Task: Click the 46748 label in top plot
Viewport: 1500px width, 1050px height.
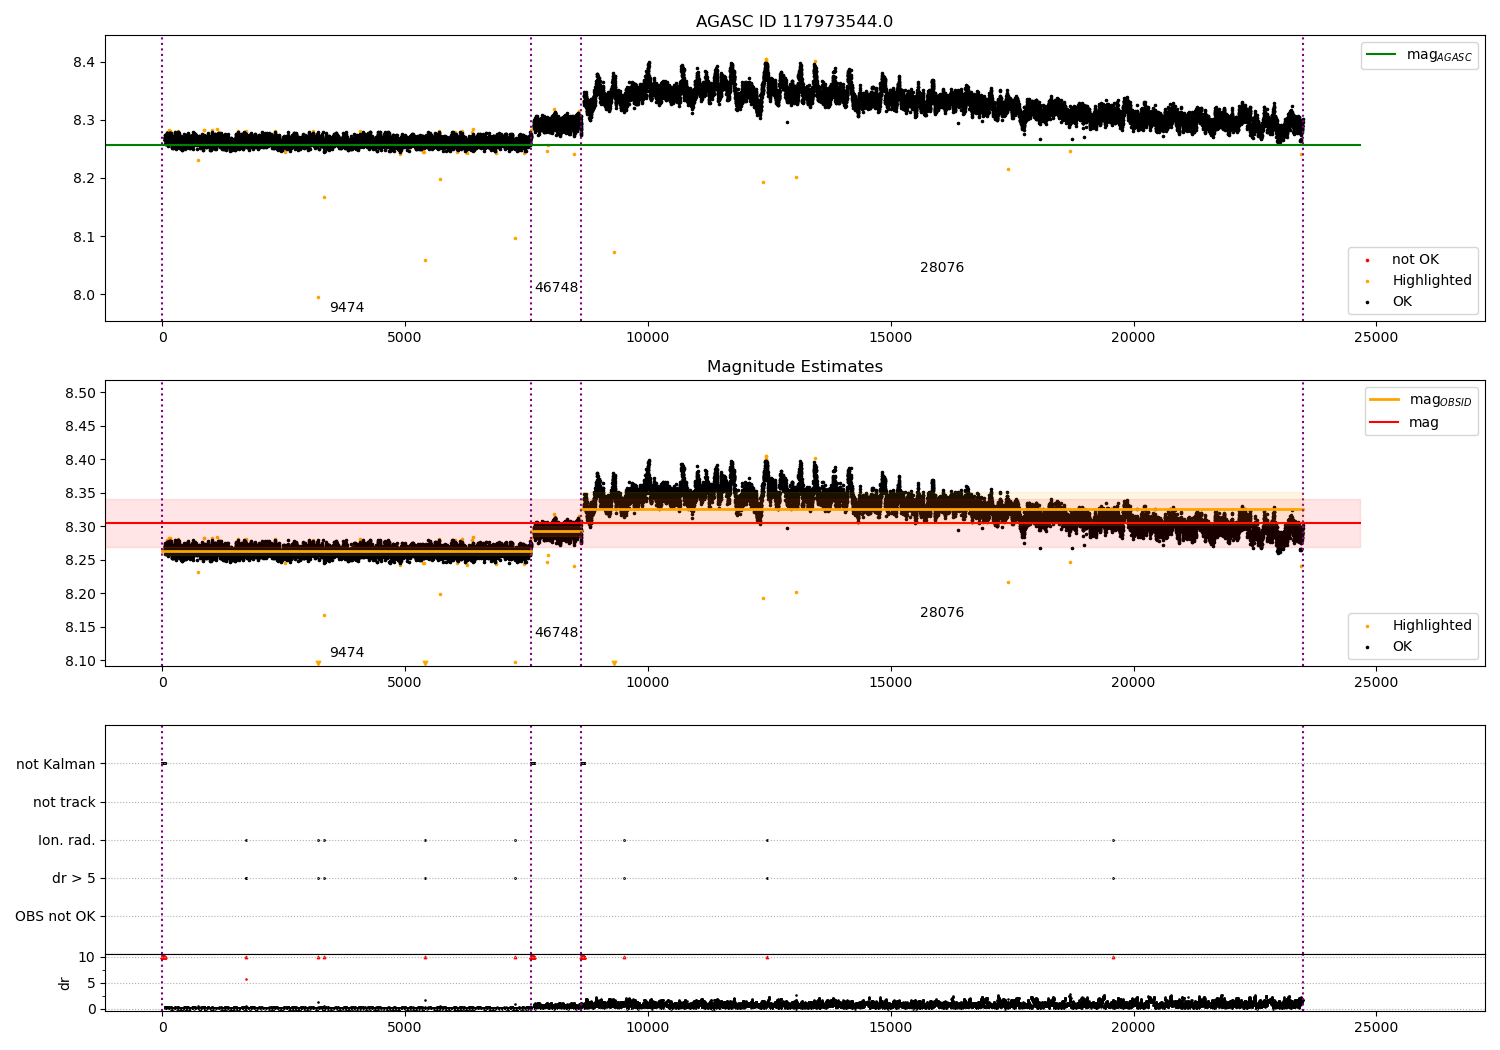Action: (556, 288)
